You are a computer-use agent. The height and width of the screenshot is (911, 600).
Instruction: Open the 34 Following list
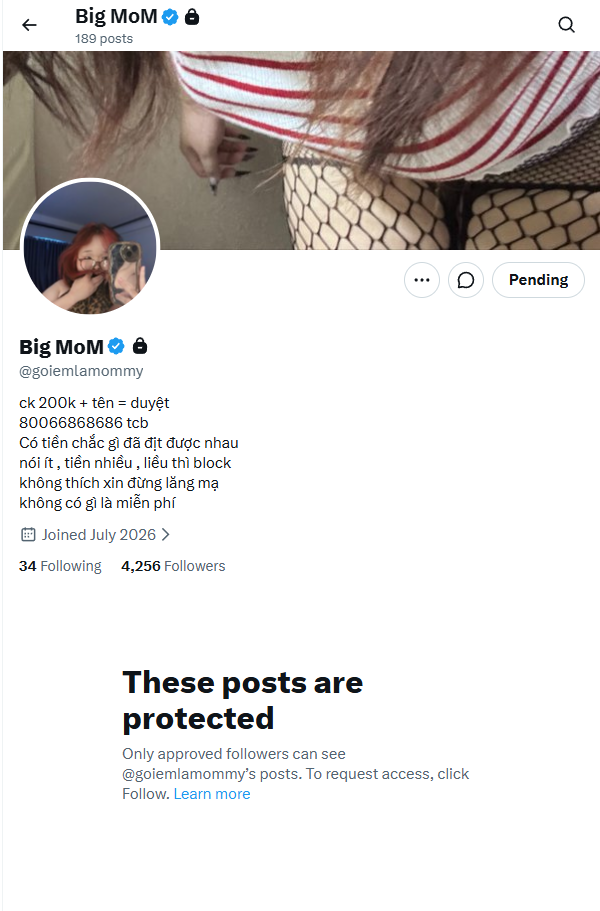60,566
